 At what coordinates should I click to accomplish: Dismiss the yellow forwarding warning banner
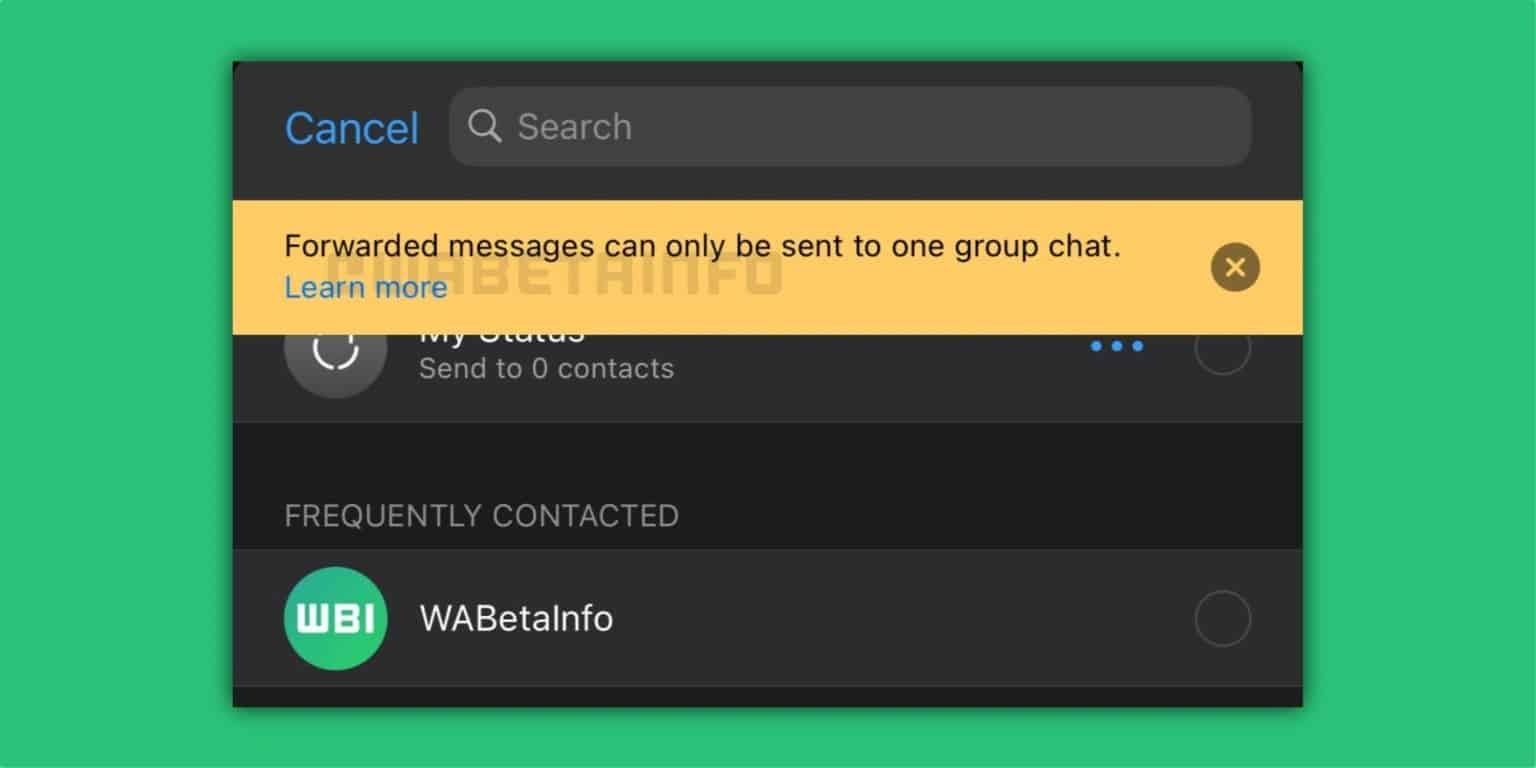click(x=1235, y=267)
